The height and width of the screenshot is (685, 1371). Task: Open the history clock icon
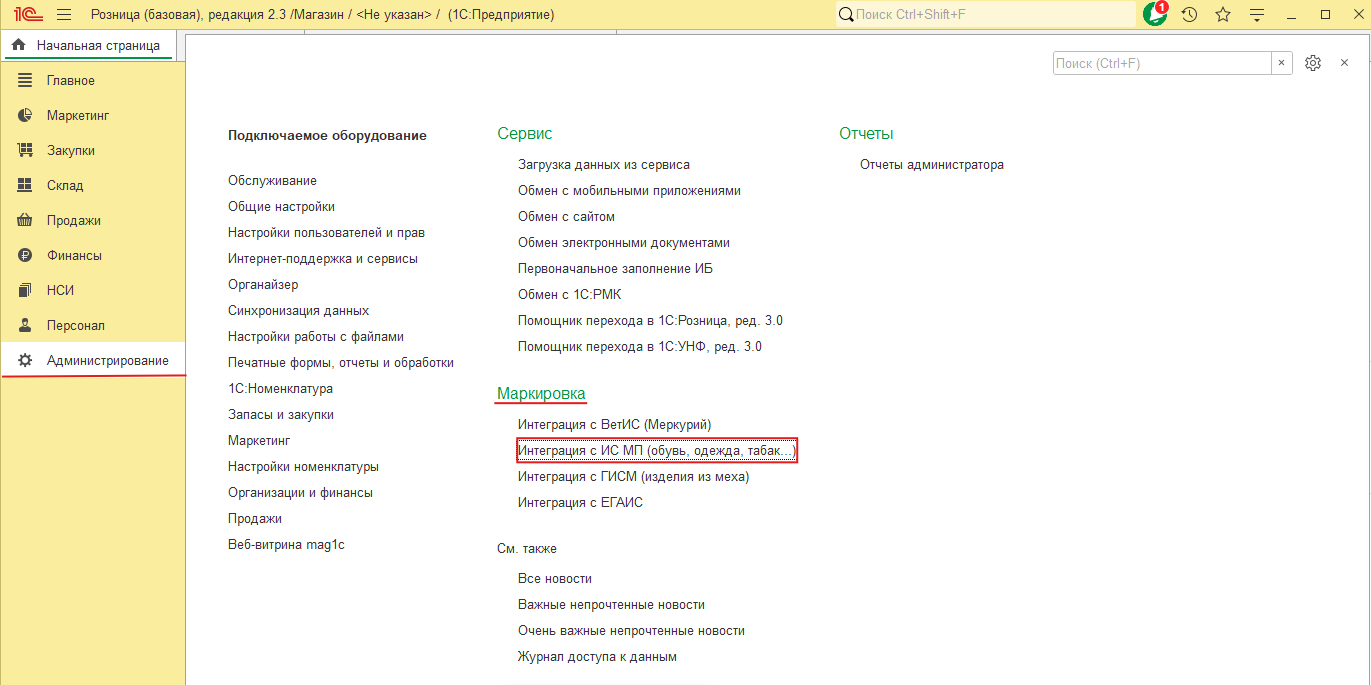click(1189, 15)
